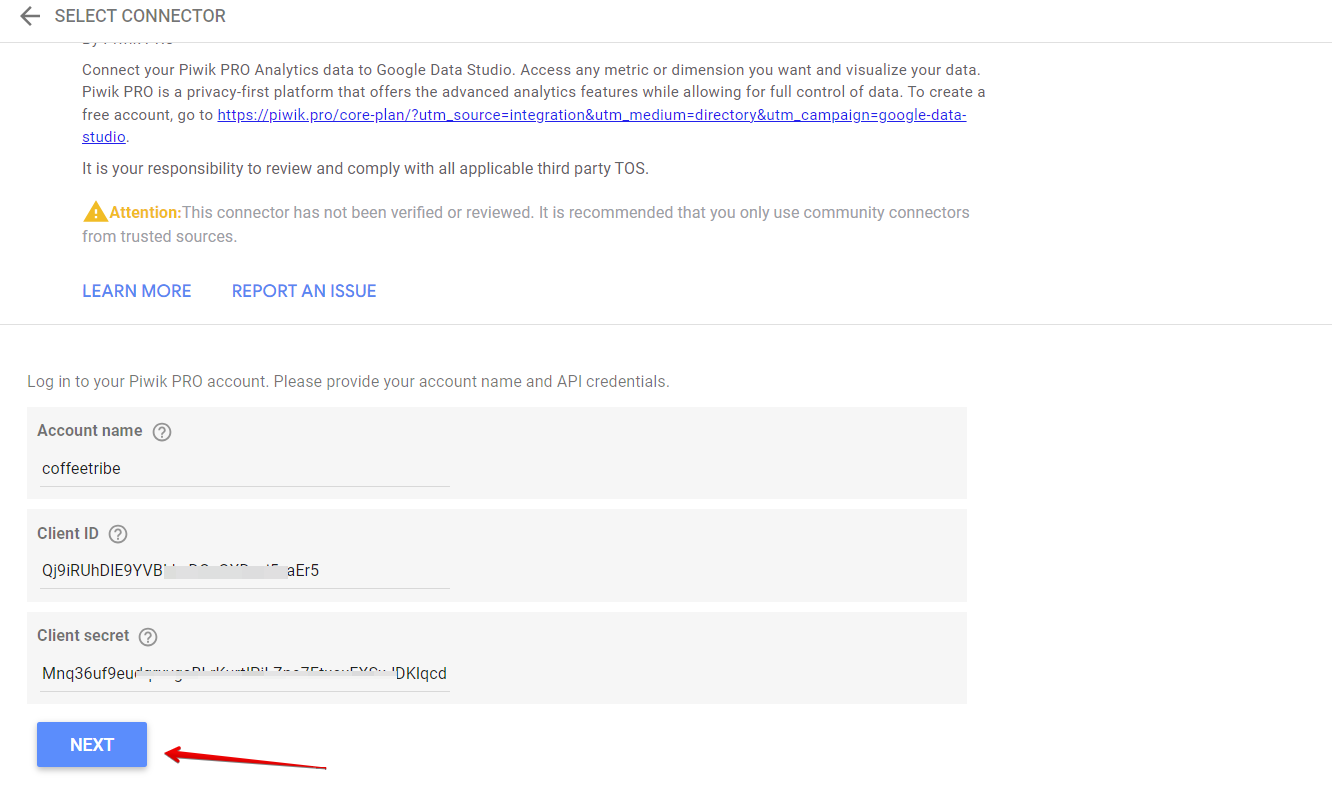Click the Client secret question mark icon
1332x786 pixels.
(148, 637)
